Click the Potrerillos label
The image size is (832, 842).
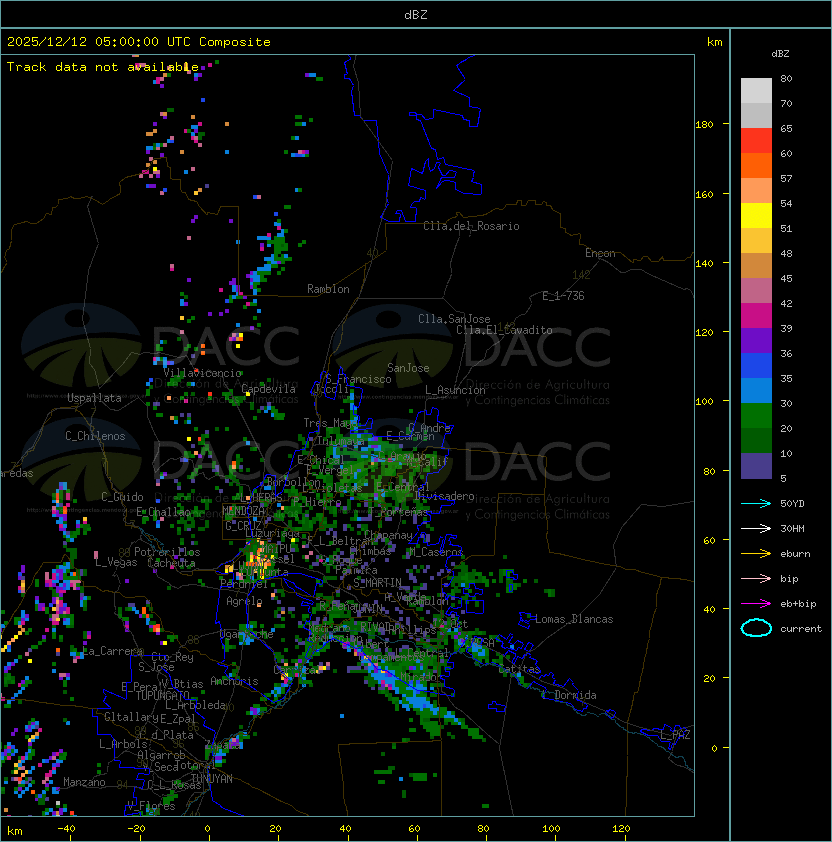click(x=167, y=552)
